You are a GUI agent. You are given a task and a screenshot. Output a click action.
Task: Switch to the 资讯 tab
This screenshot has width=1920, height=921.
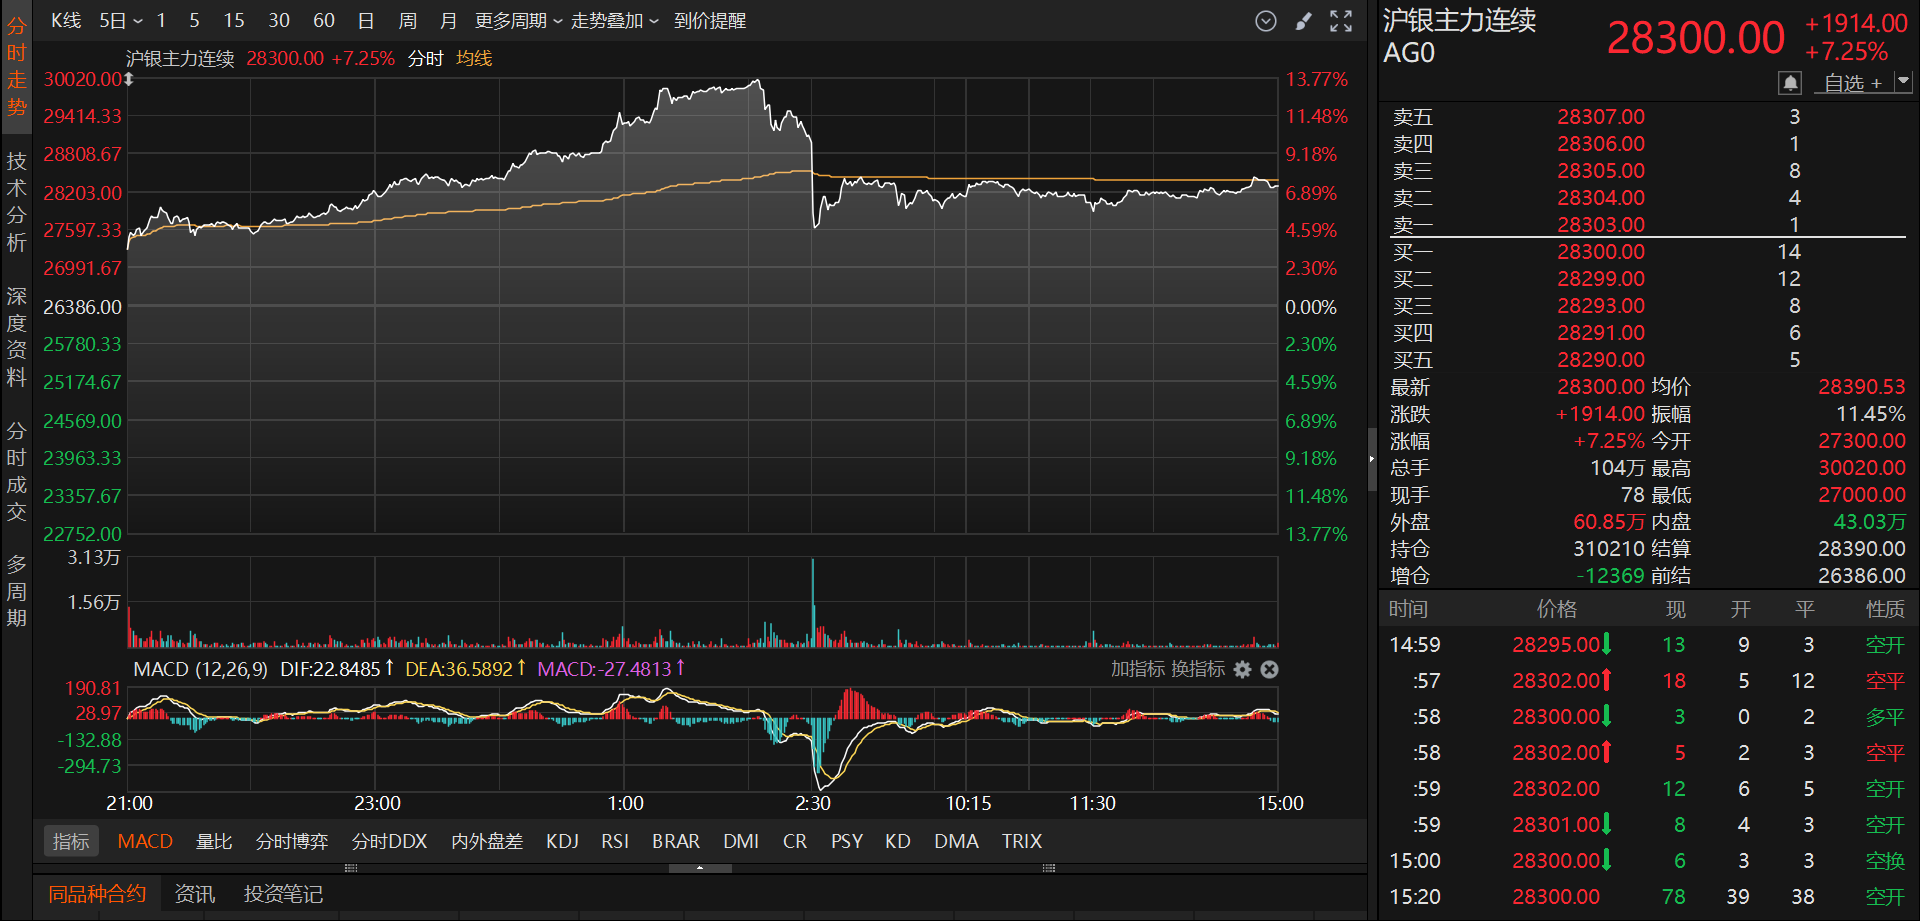[194, 894]
